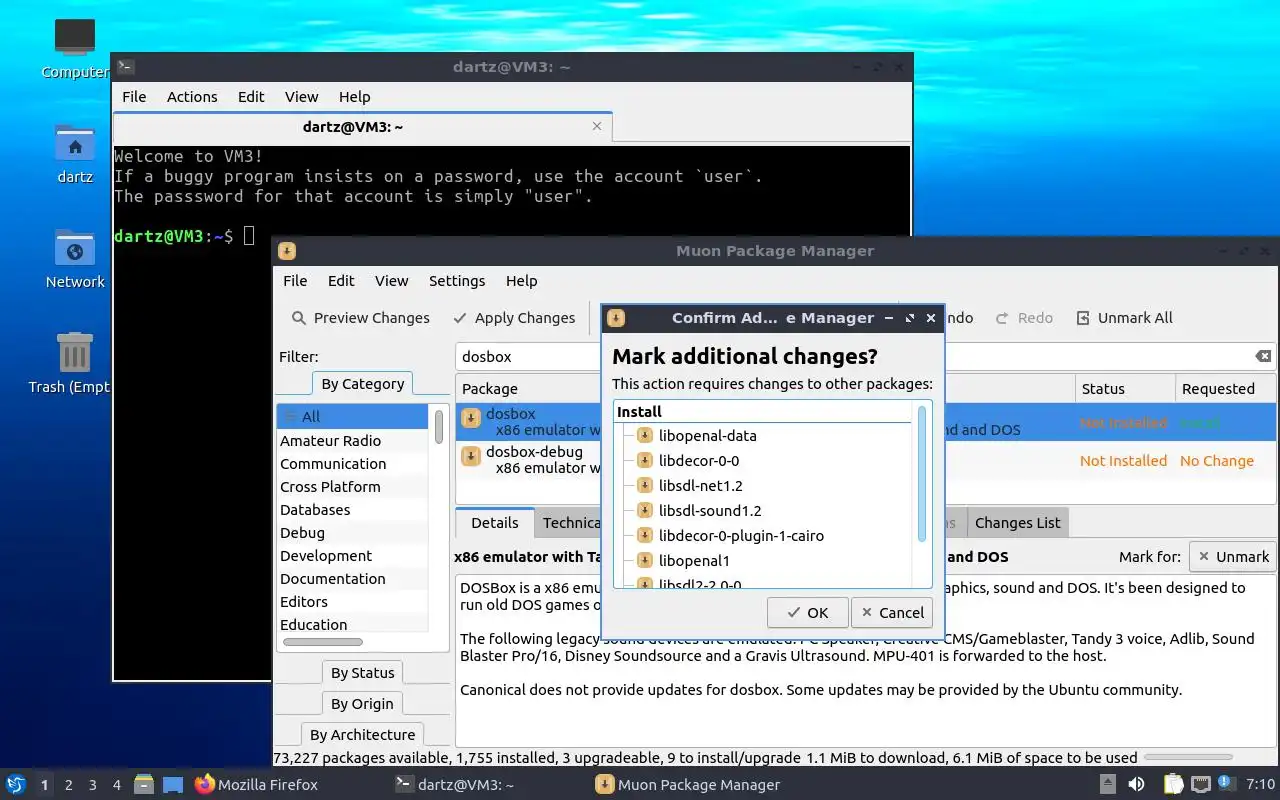Select libopenal-data in the Install list
Viewport: 1280px width, 800px height.
(x=707, y=436)
